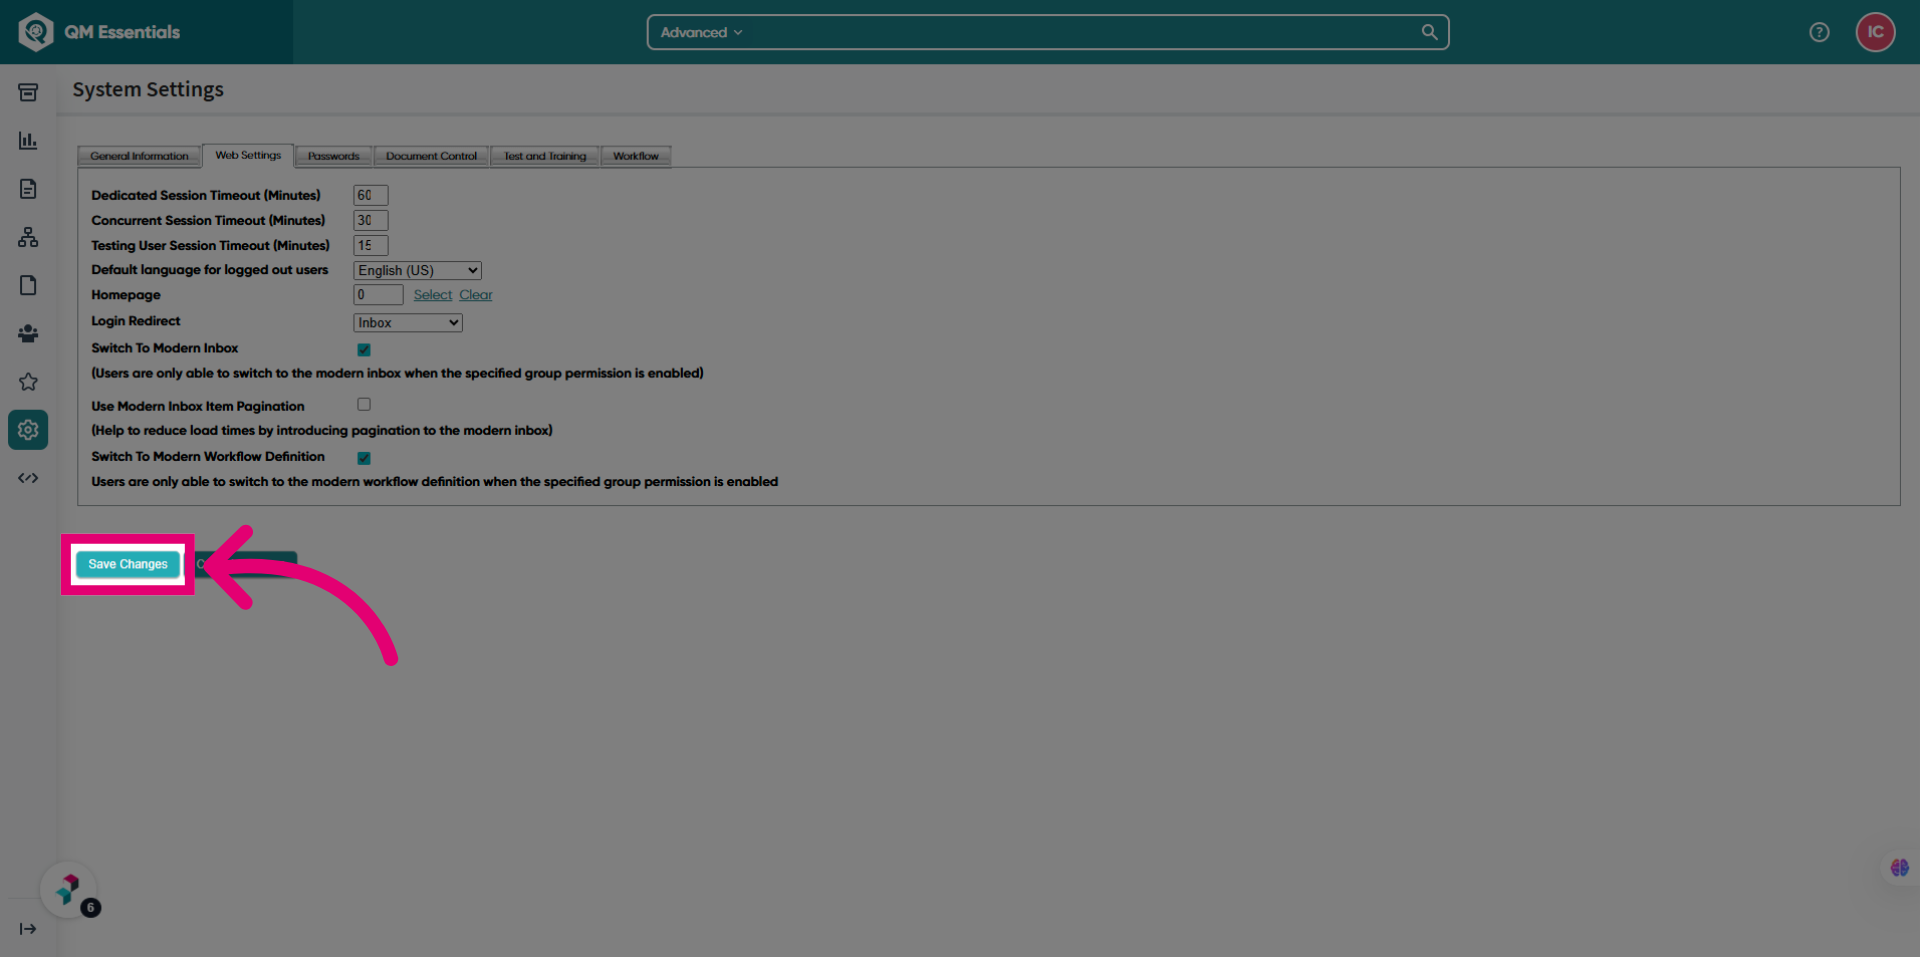Open the users group sidebar icon
Viewport: 1920px width, 957px height.
click(x=28, y=333)
